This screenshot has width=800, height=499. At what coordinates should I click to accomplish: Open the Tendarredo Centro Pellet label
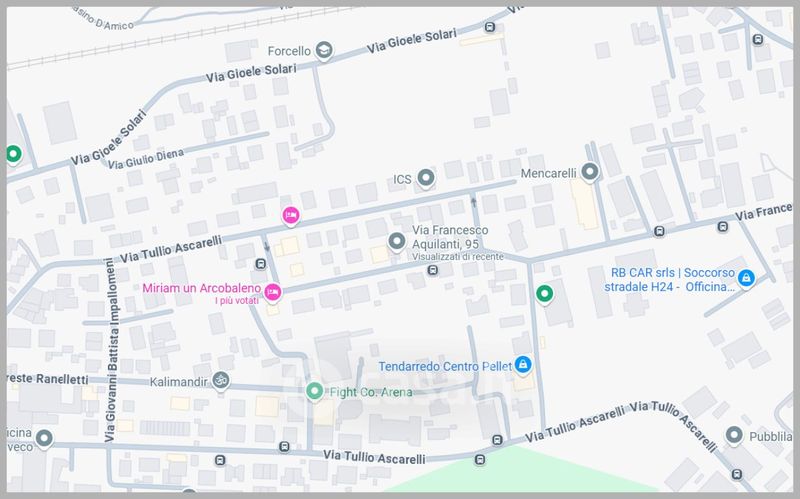point(444,366)
